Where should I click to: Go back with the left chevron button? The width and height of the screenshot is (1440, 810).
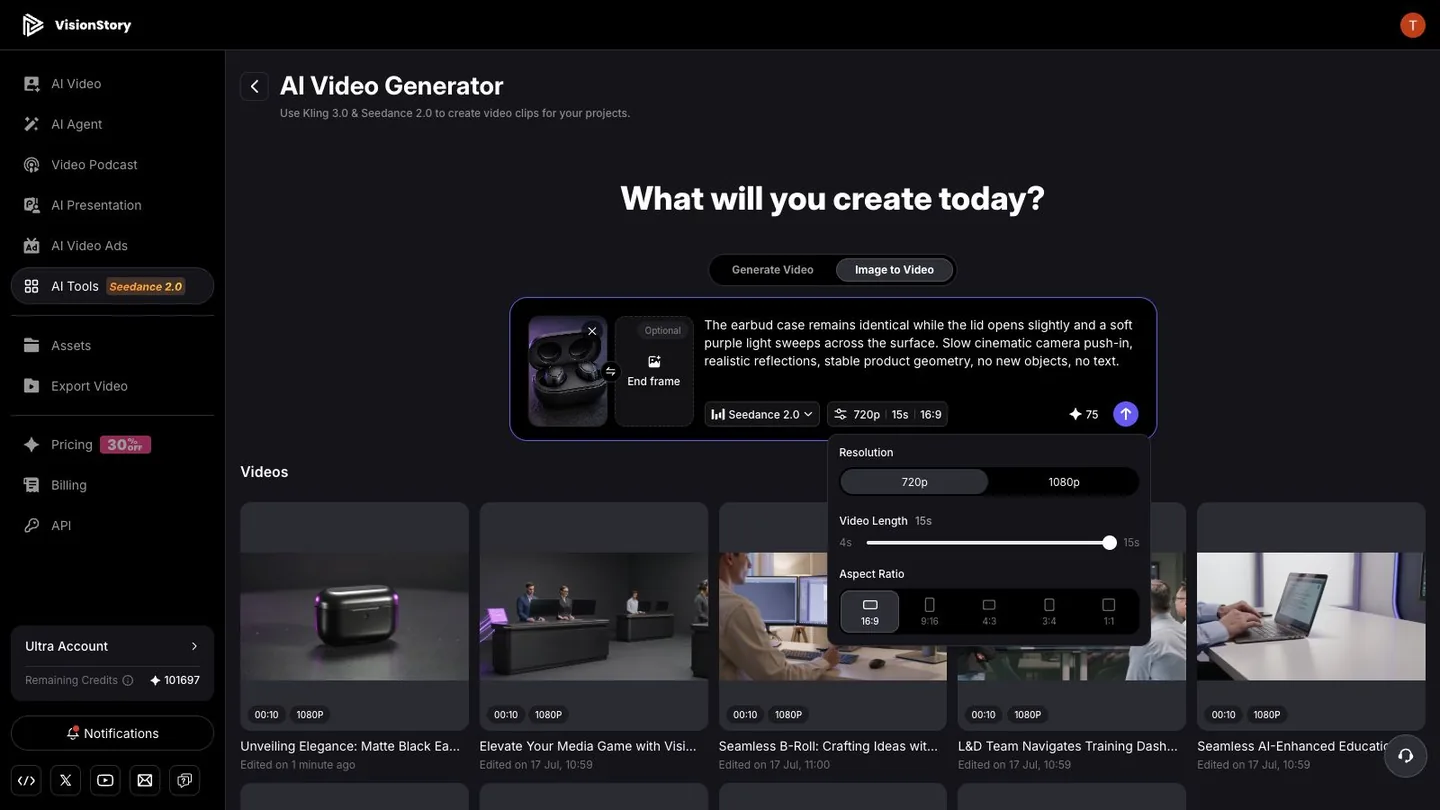[254, 87]
